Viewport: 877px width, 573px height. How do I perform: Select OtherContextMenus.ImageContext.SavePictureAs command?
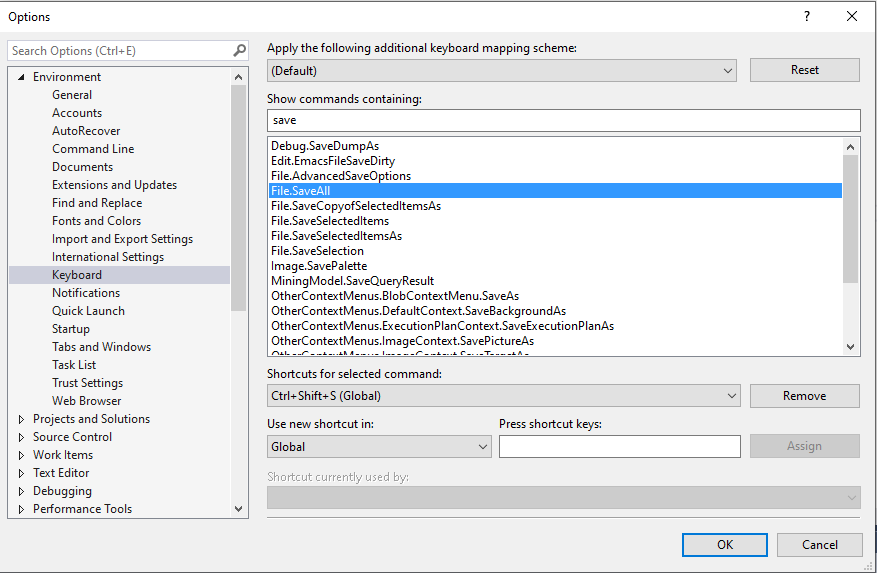402,341
